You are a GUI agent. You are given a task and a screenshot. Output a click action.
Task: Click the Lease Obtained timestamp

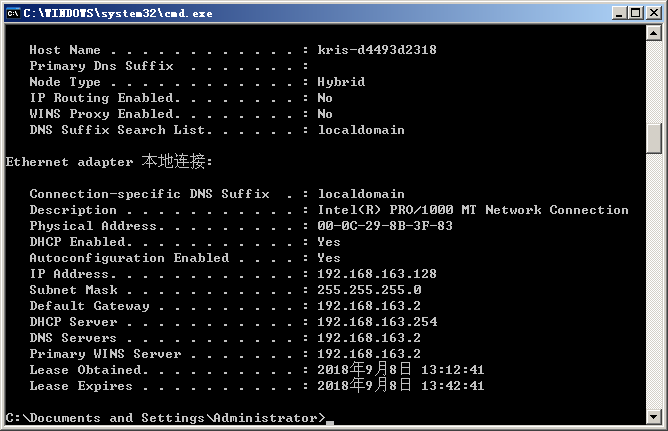pos(400,370)
